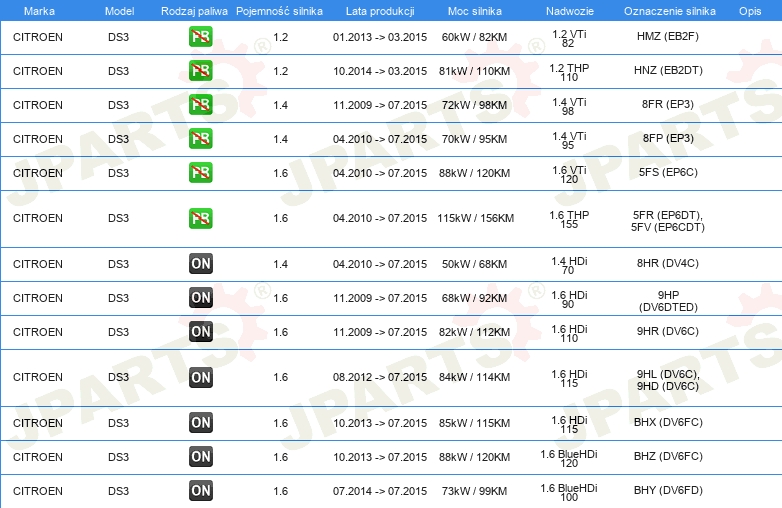
Task: Select engine code 8FP (EP3)
Action: pos(668,138)
